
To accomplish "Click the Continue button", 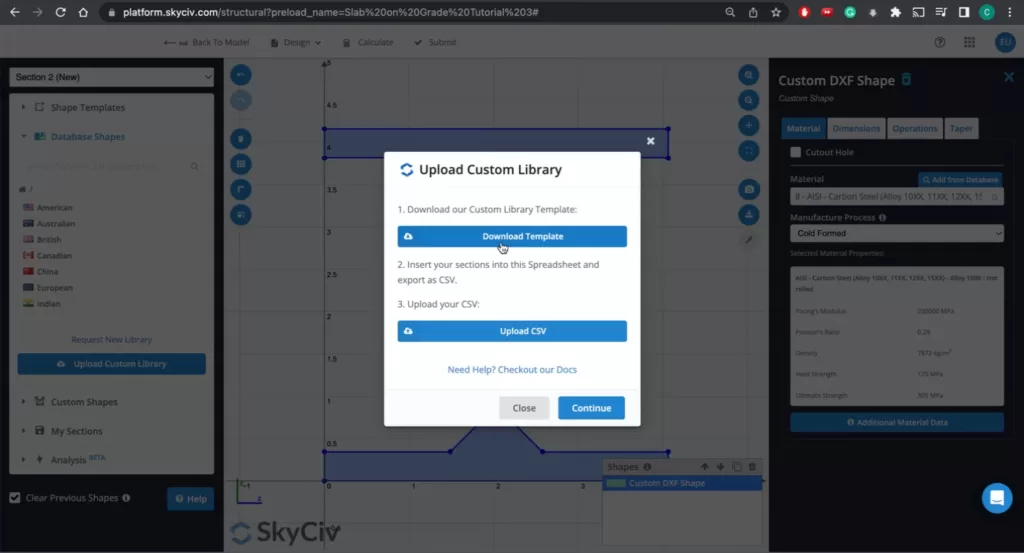I will 592,408.
